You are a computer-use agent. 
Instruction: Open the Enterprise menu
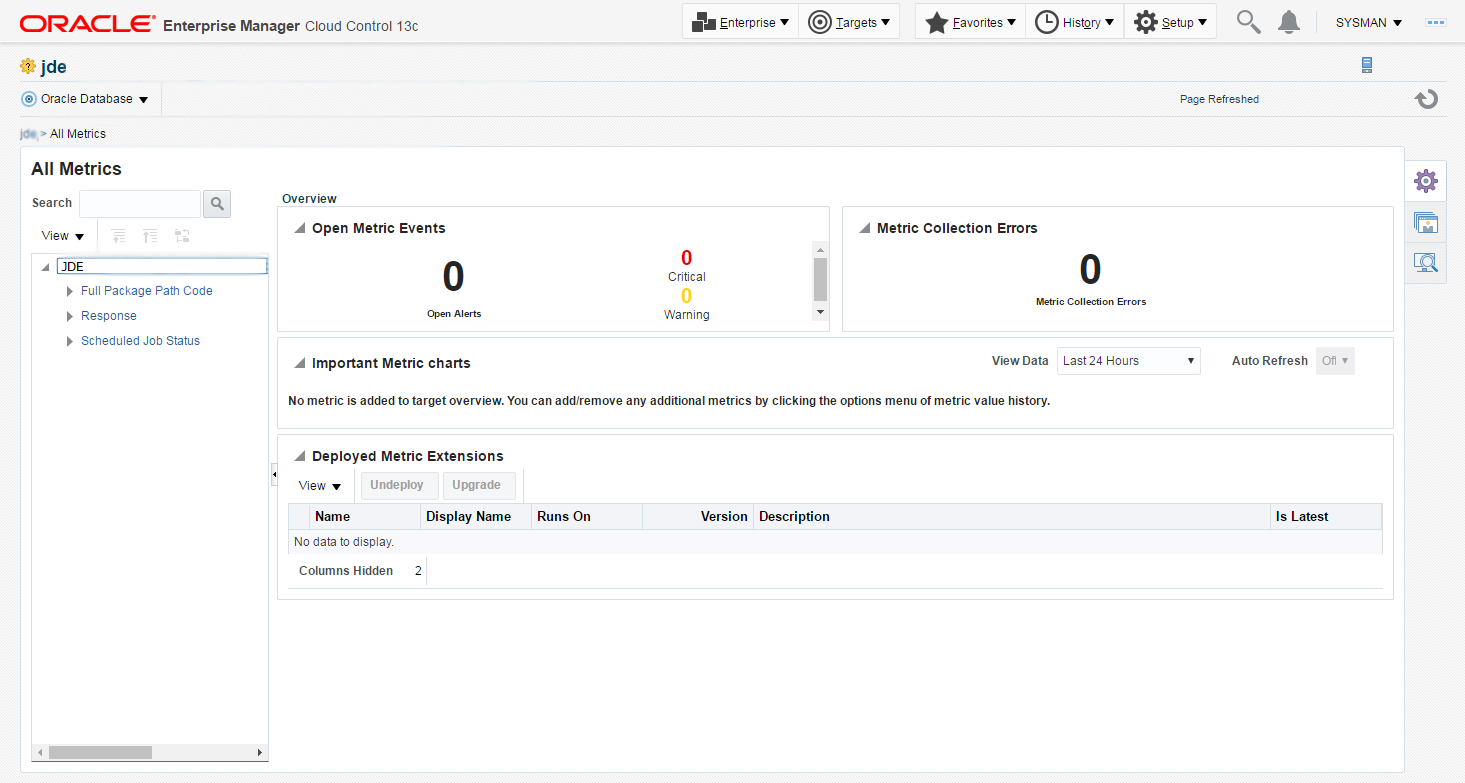tap(740, 22)
